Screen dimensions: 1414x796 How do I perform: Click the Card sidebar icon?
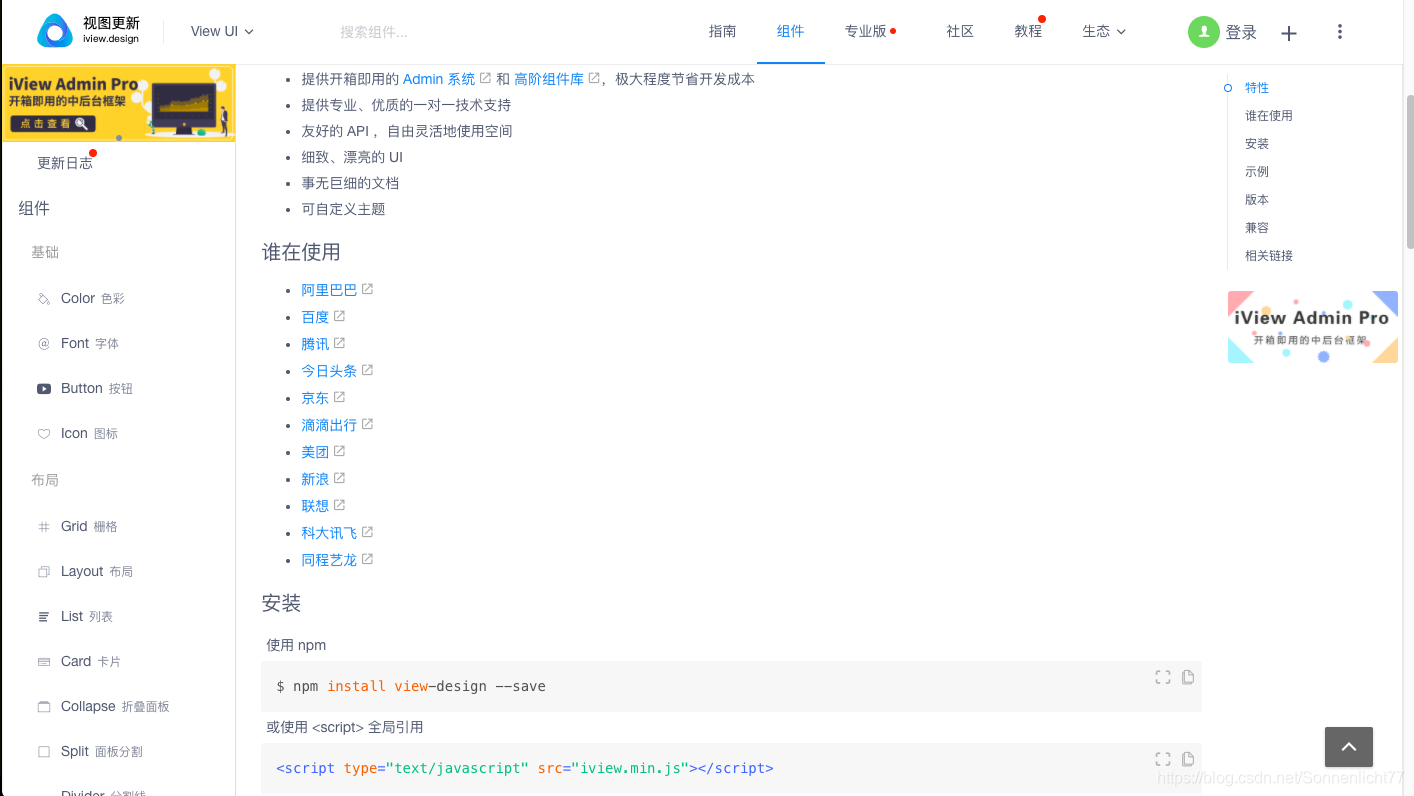tap(44, 661)
